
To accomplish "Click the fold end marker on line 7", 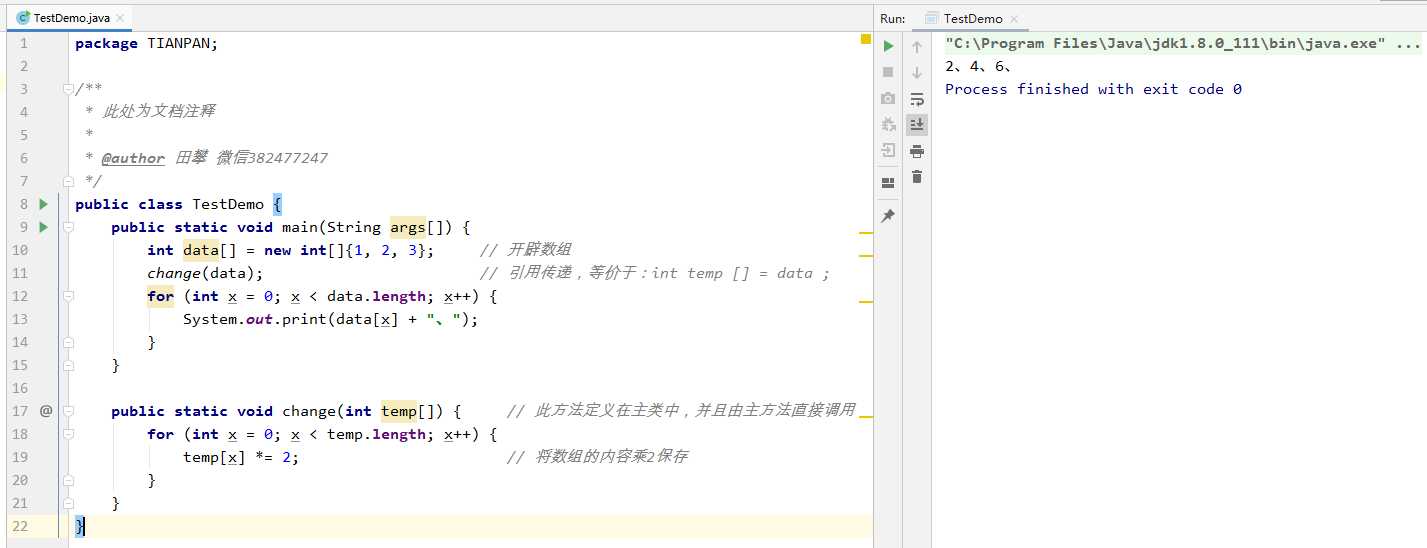I will [x=68, y=181].
